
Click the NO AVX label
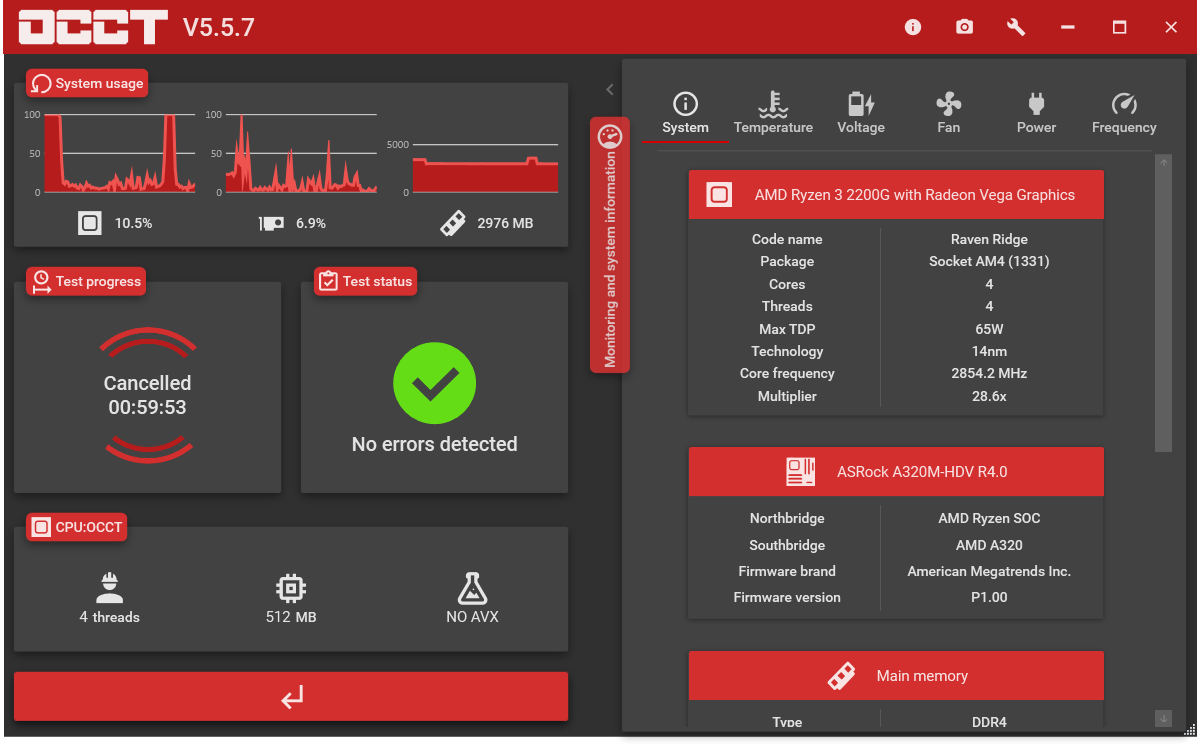tap(472, 617)
